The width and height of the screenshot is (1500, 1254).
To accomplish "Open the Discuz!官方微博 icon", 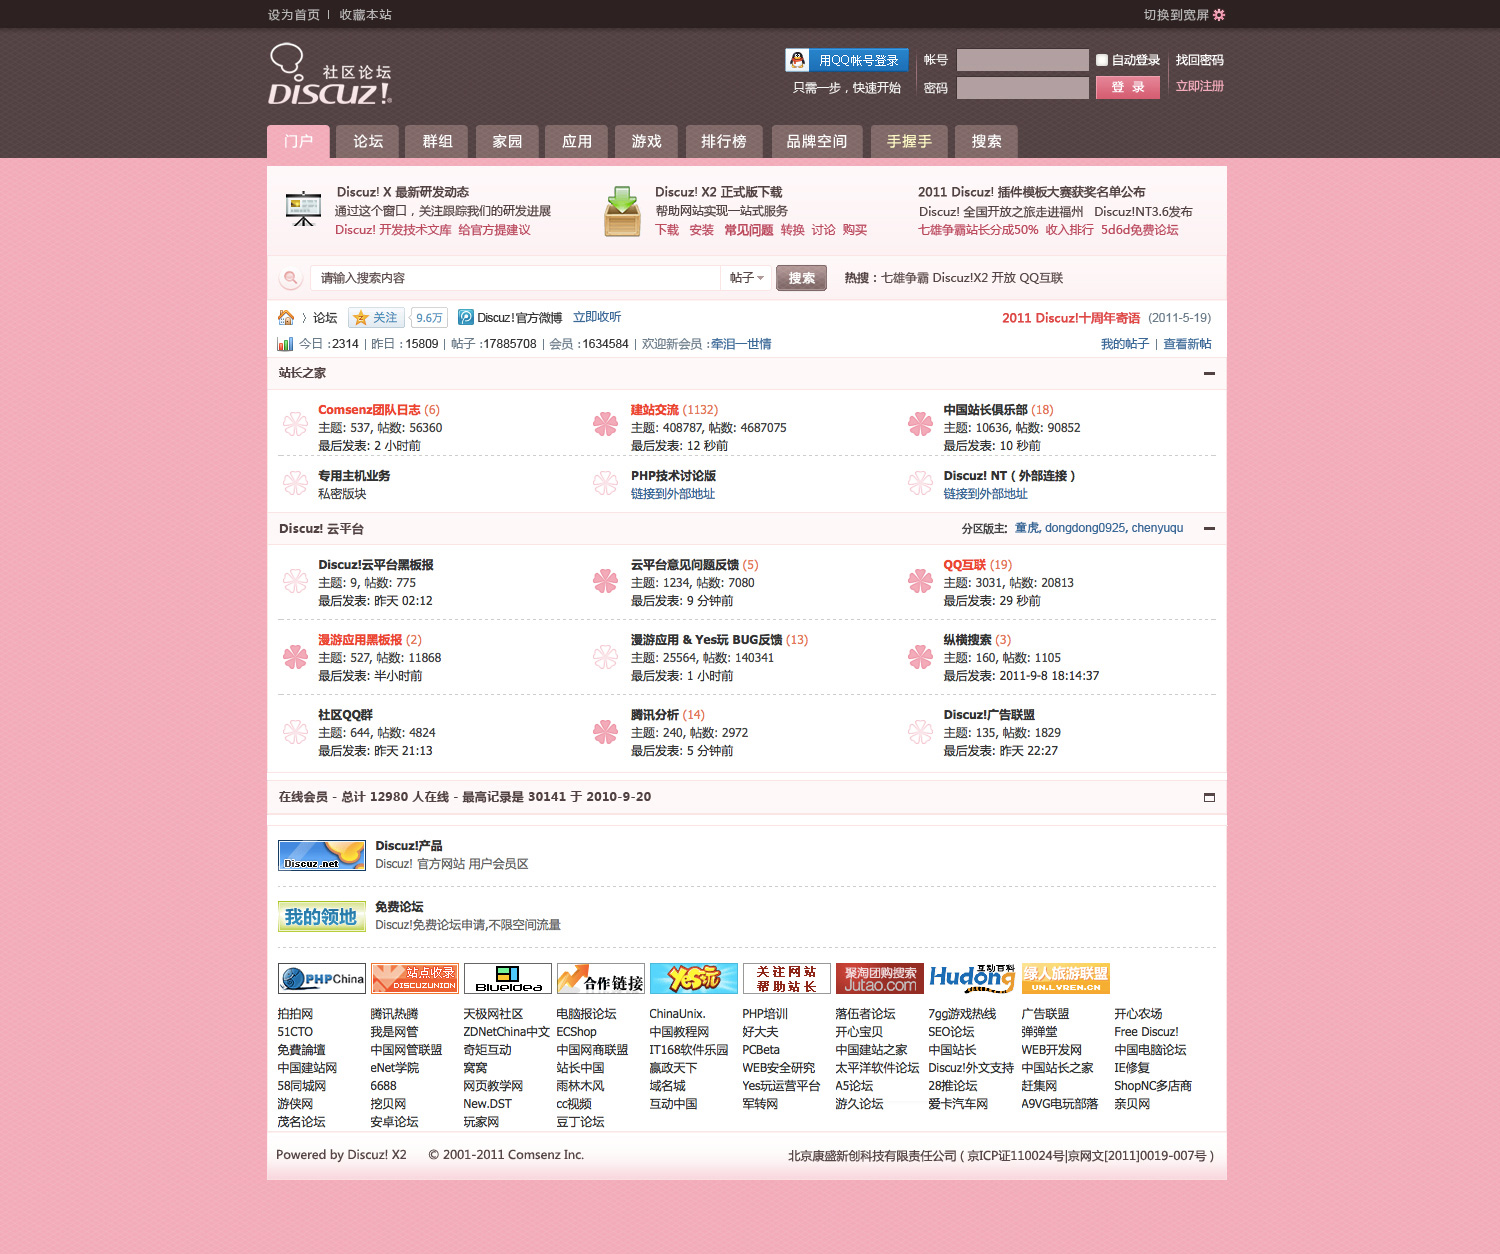I will point(465,317).
